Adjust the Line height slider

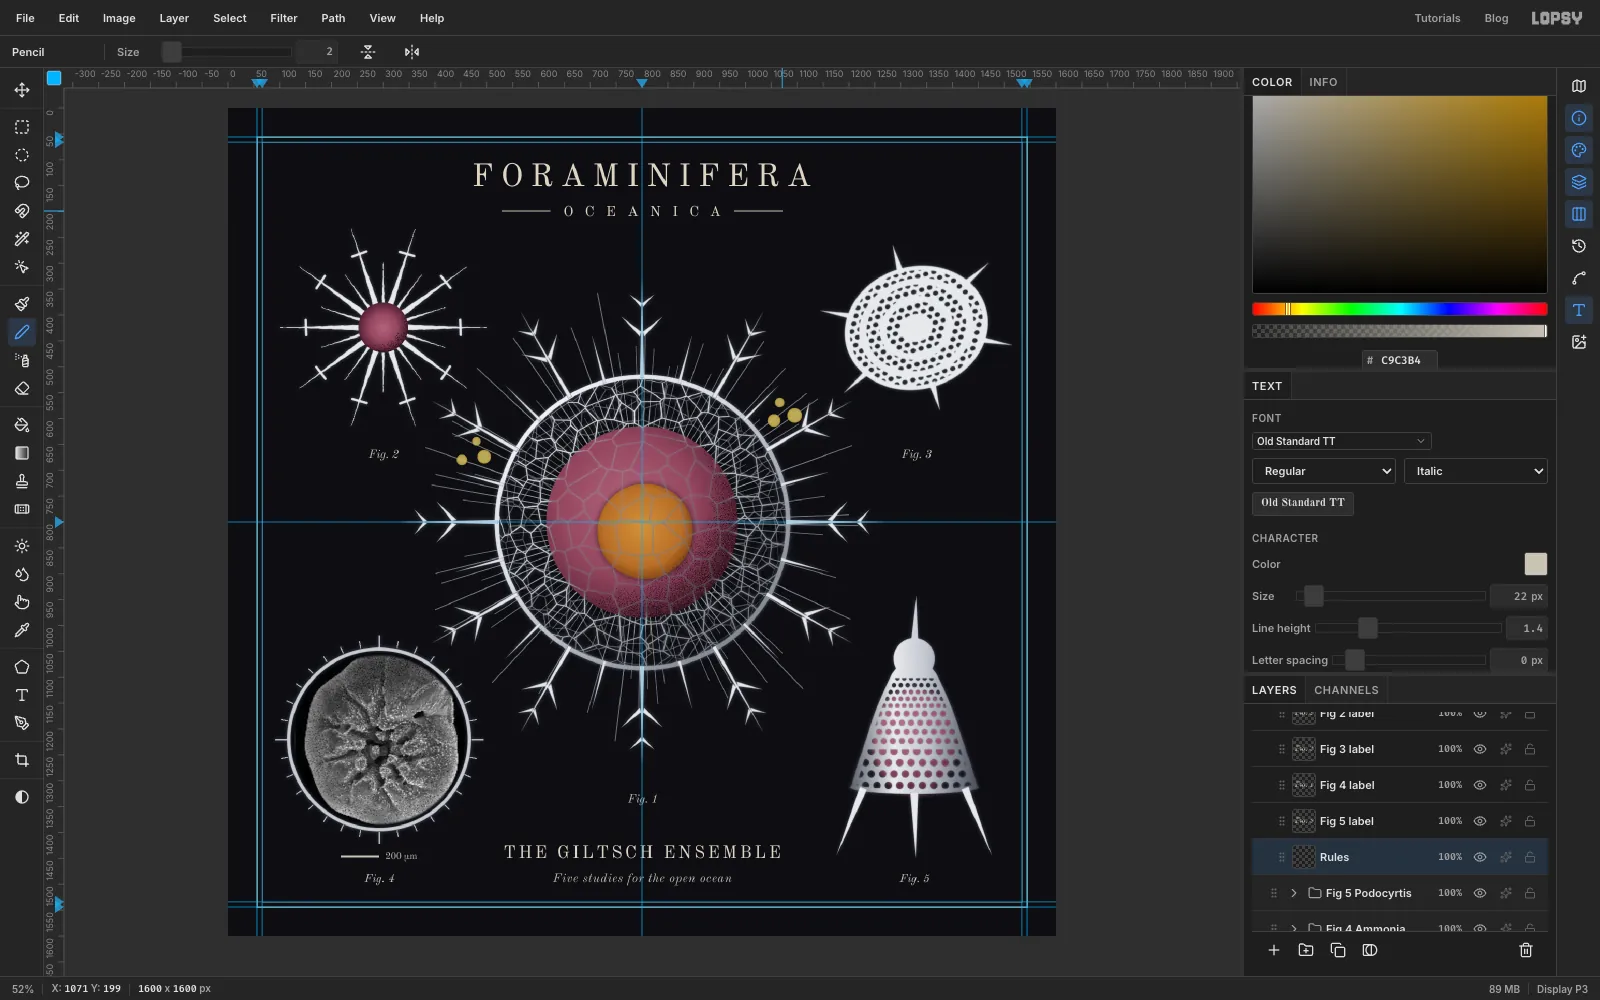pyautogui.click(x=1408, y=628)
